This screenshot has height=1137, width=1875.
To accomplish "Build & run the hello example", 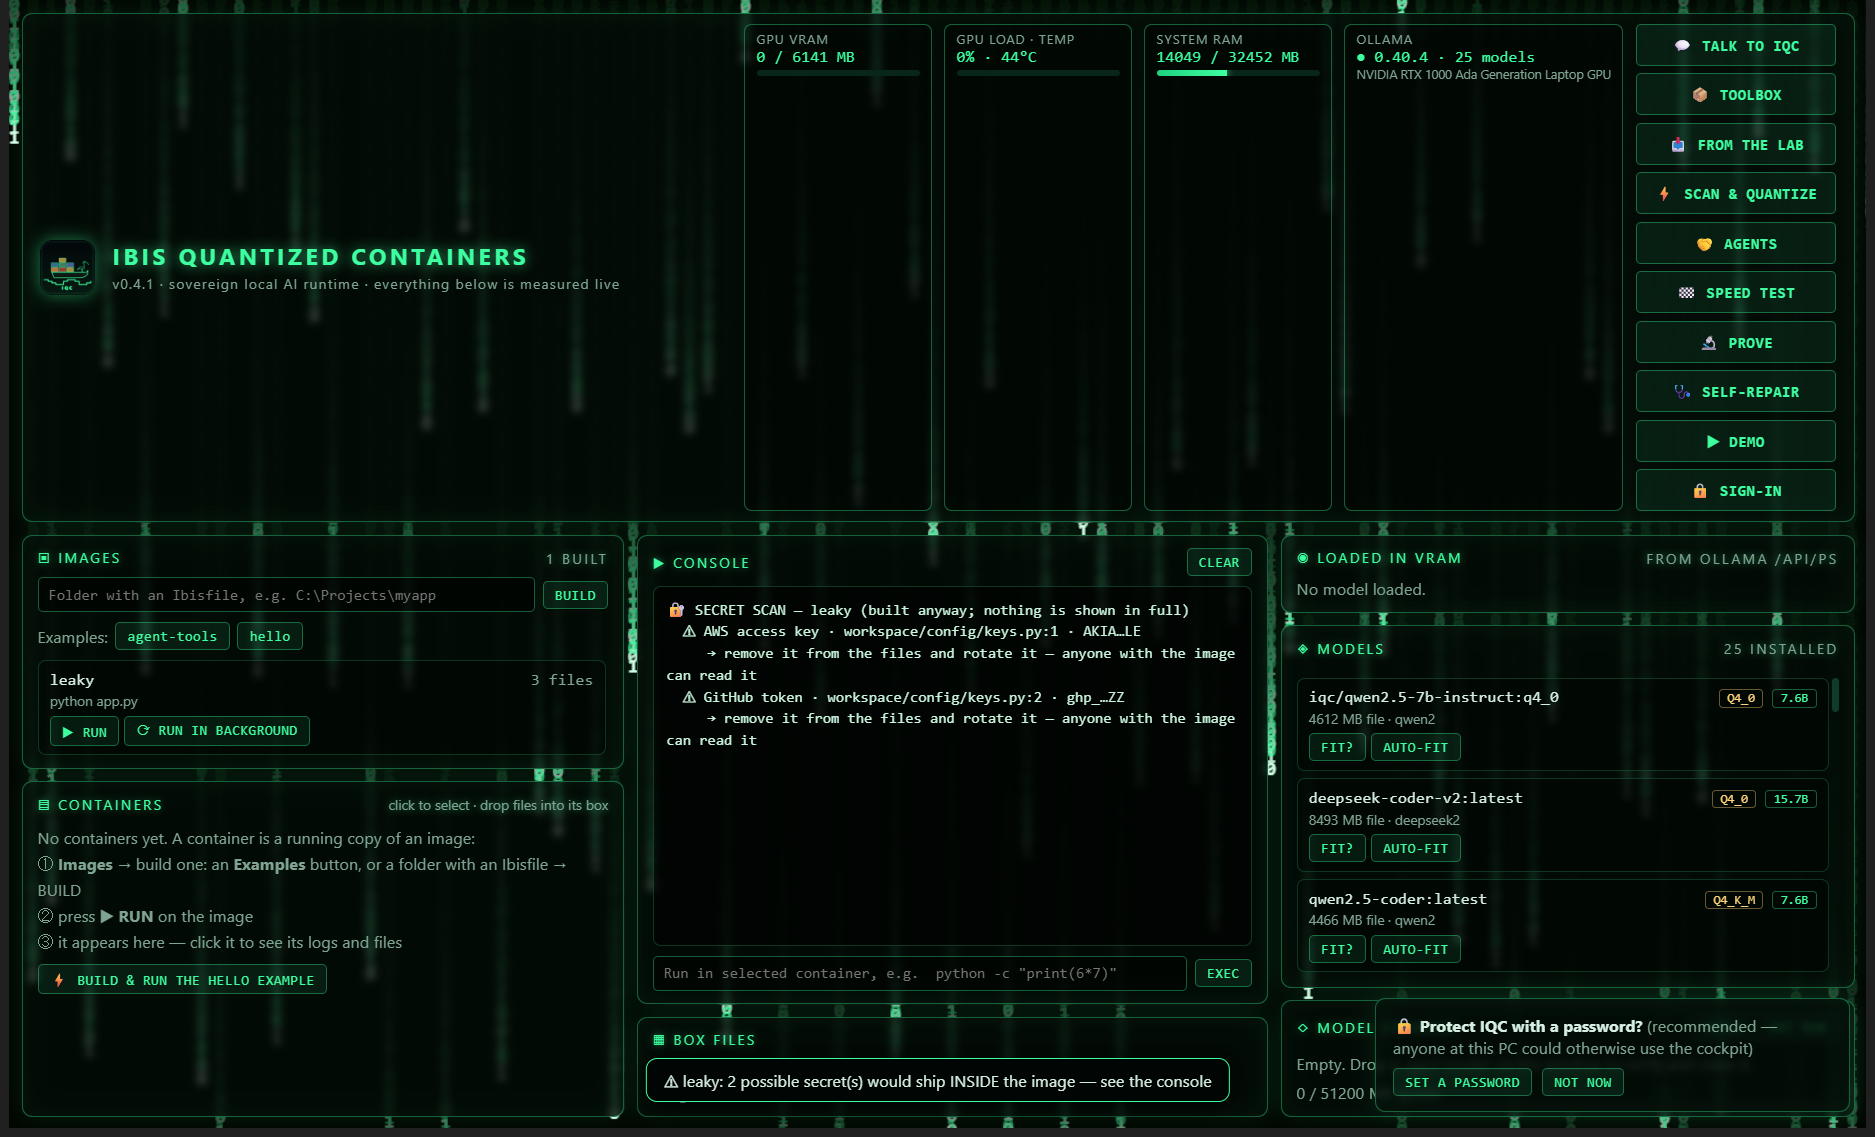I will 183,980.
